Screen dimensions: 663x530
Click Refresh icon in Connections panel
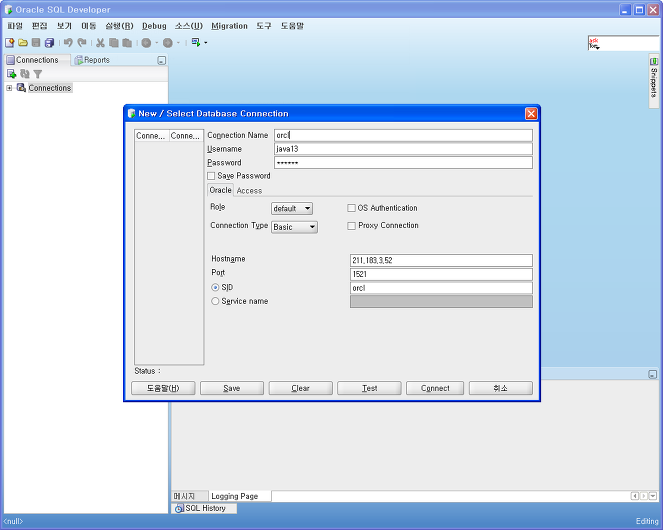25,74
